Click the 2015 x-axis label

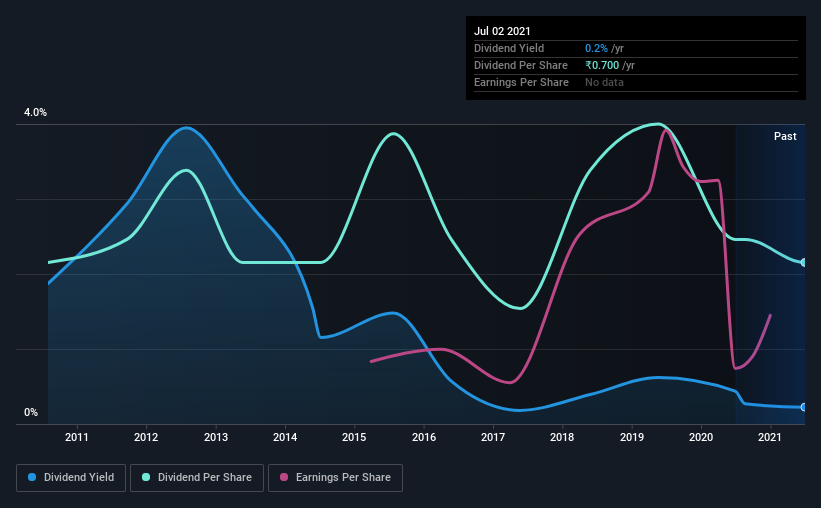click(354, 437)
